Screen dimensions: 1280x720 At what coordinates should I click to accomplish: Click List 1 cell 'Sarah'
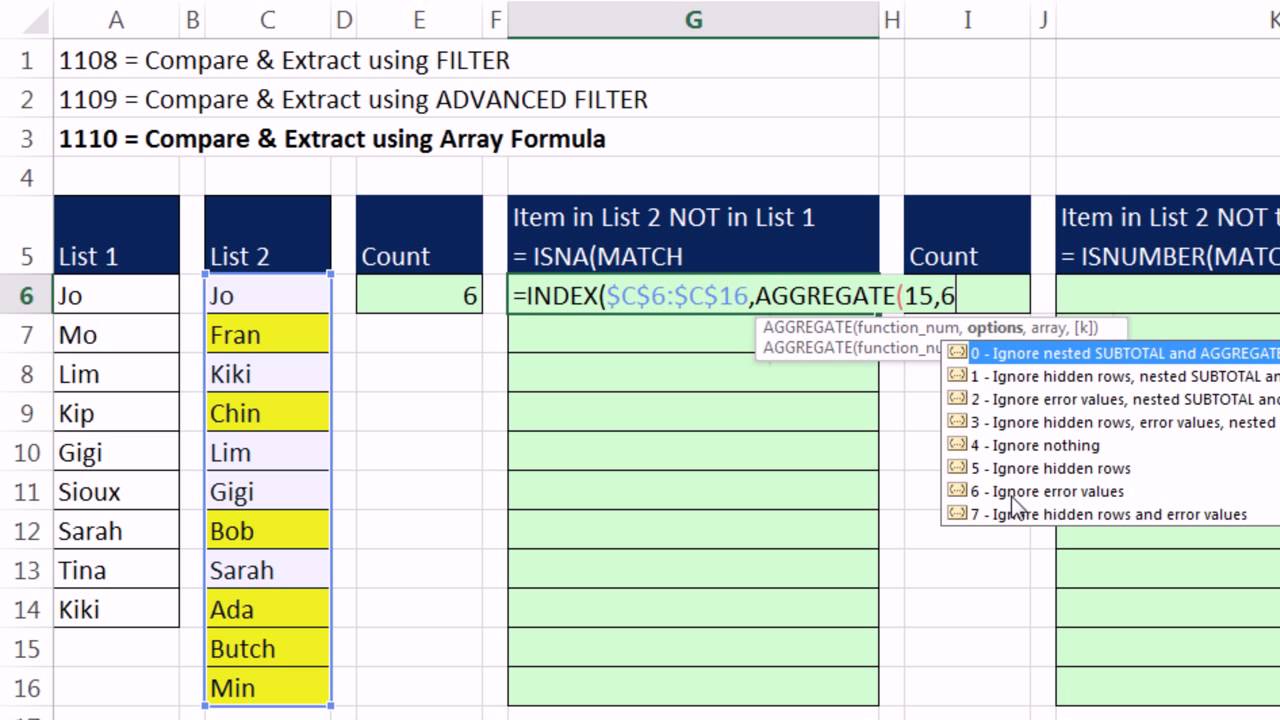pos(116,531)
